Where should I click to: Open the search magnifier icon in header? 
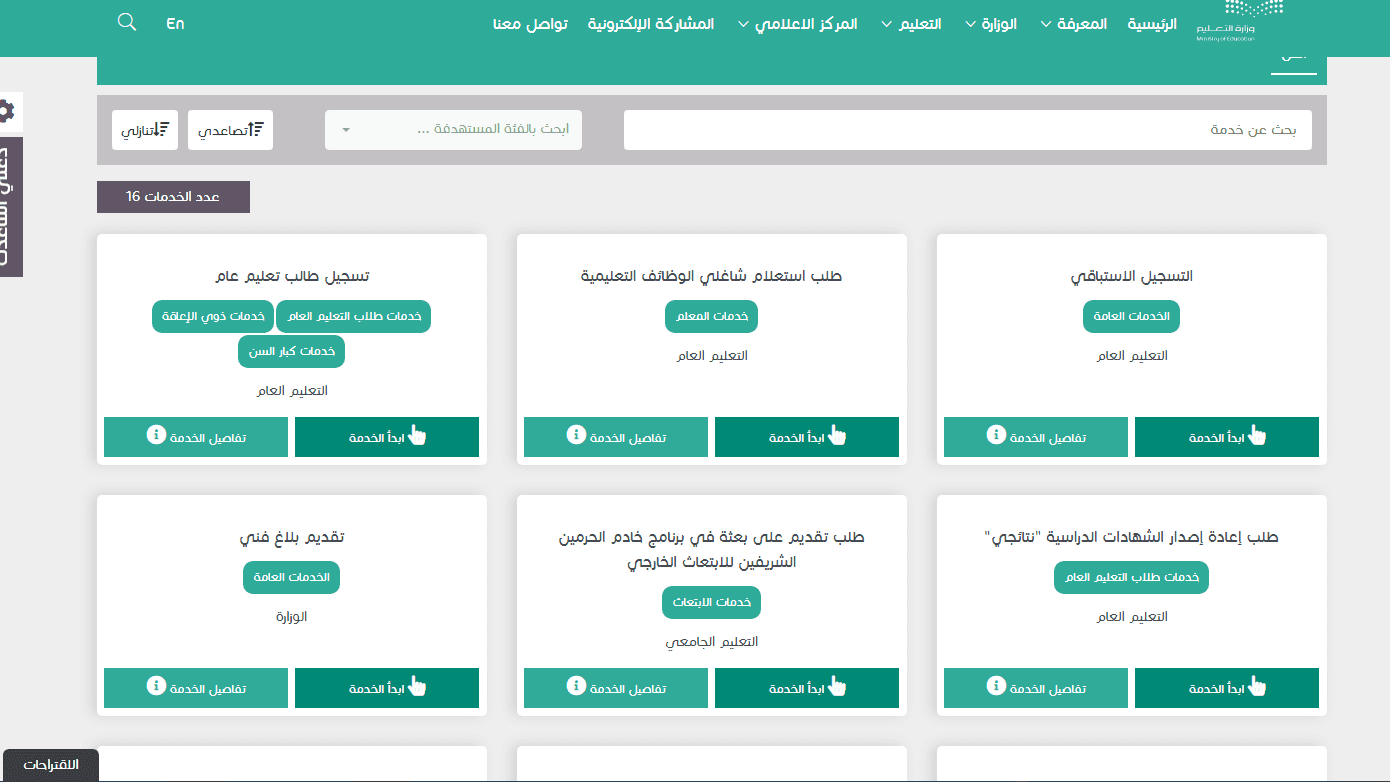127,22
